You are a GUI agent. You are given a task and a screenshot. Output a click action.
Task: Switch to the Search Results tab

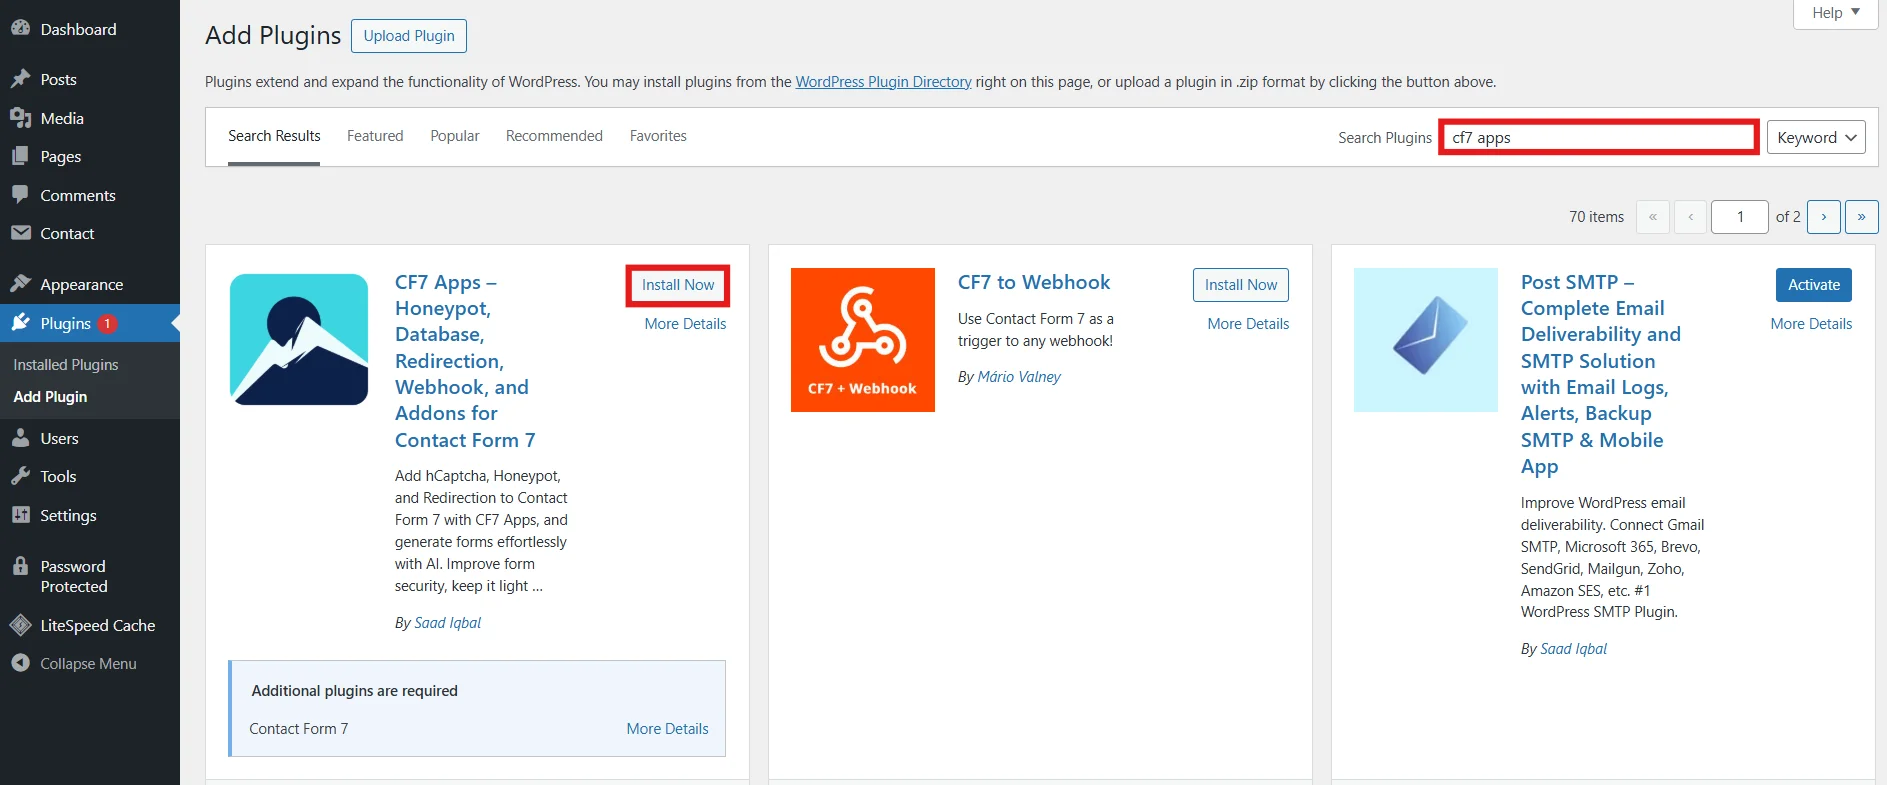(274, 136)
